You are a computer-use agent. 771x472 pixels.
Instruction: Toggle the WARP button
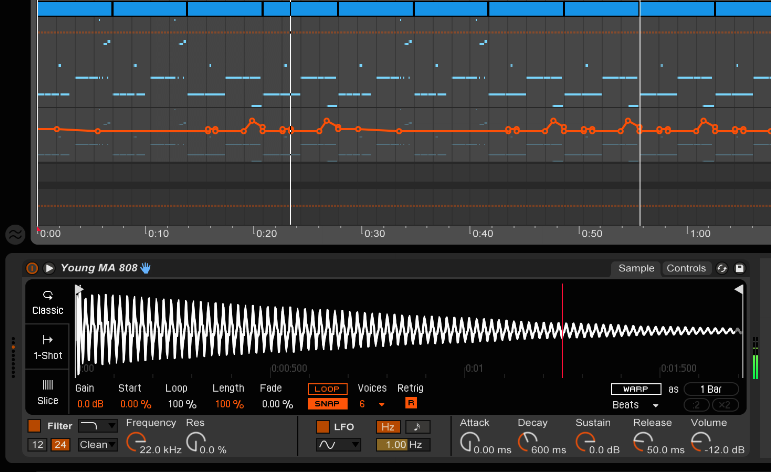[636, 389]
